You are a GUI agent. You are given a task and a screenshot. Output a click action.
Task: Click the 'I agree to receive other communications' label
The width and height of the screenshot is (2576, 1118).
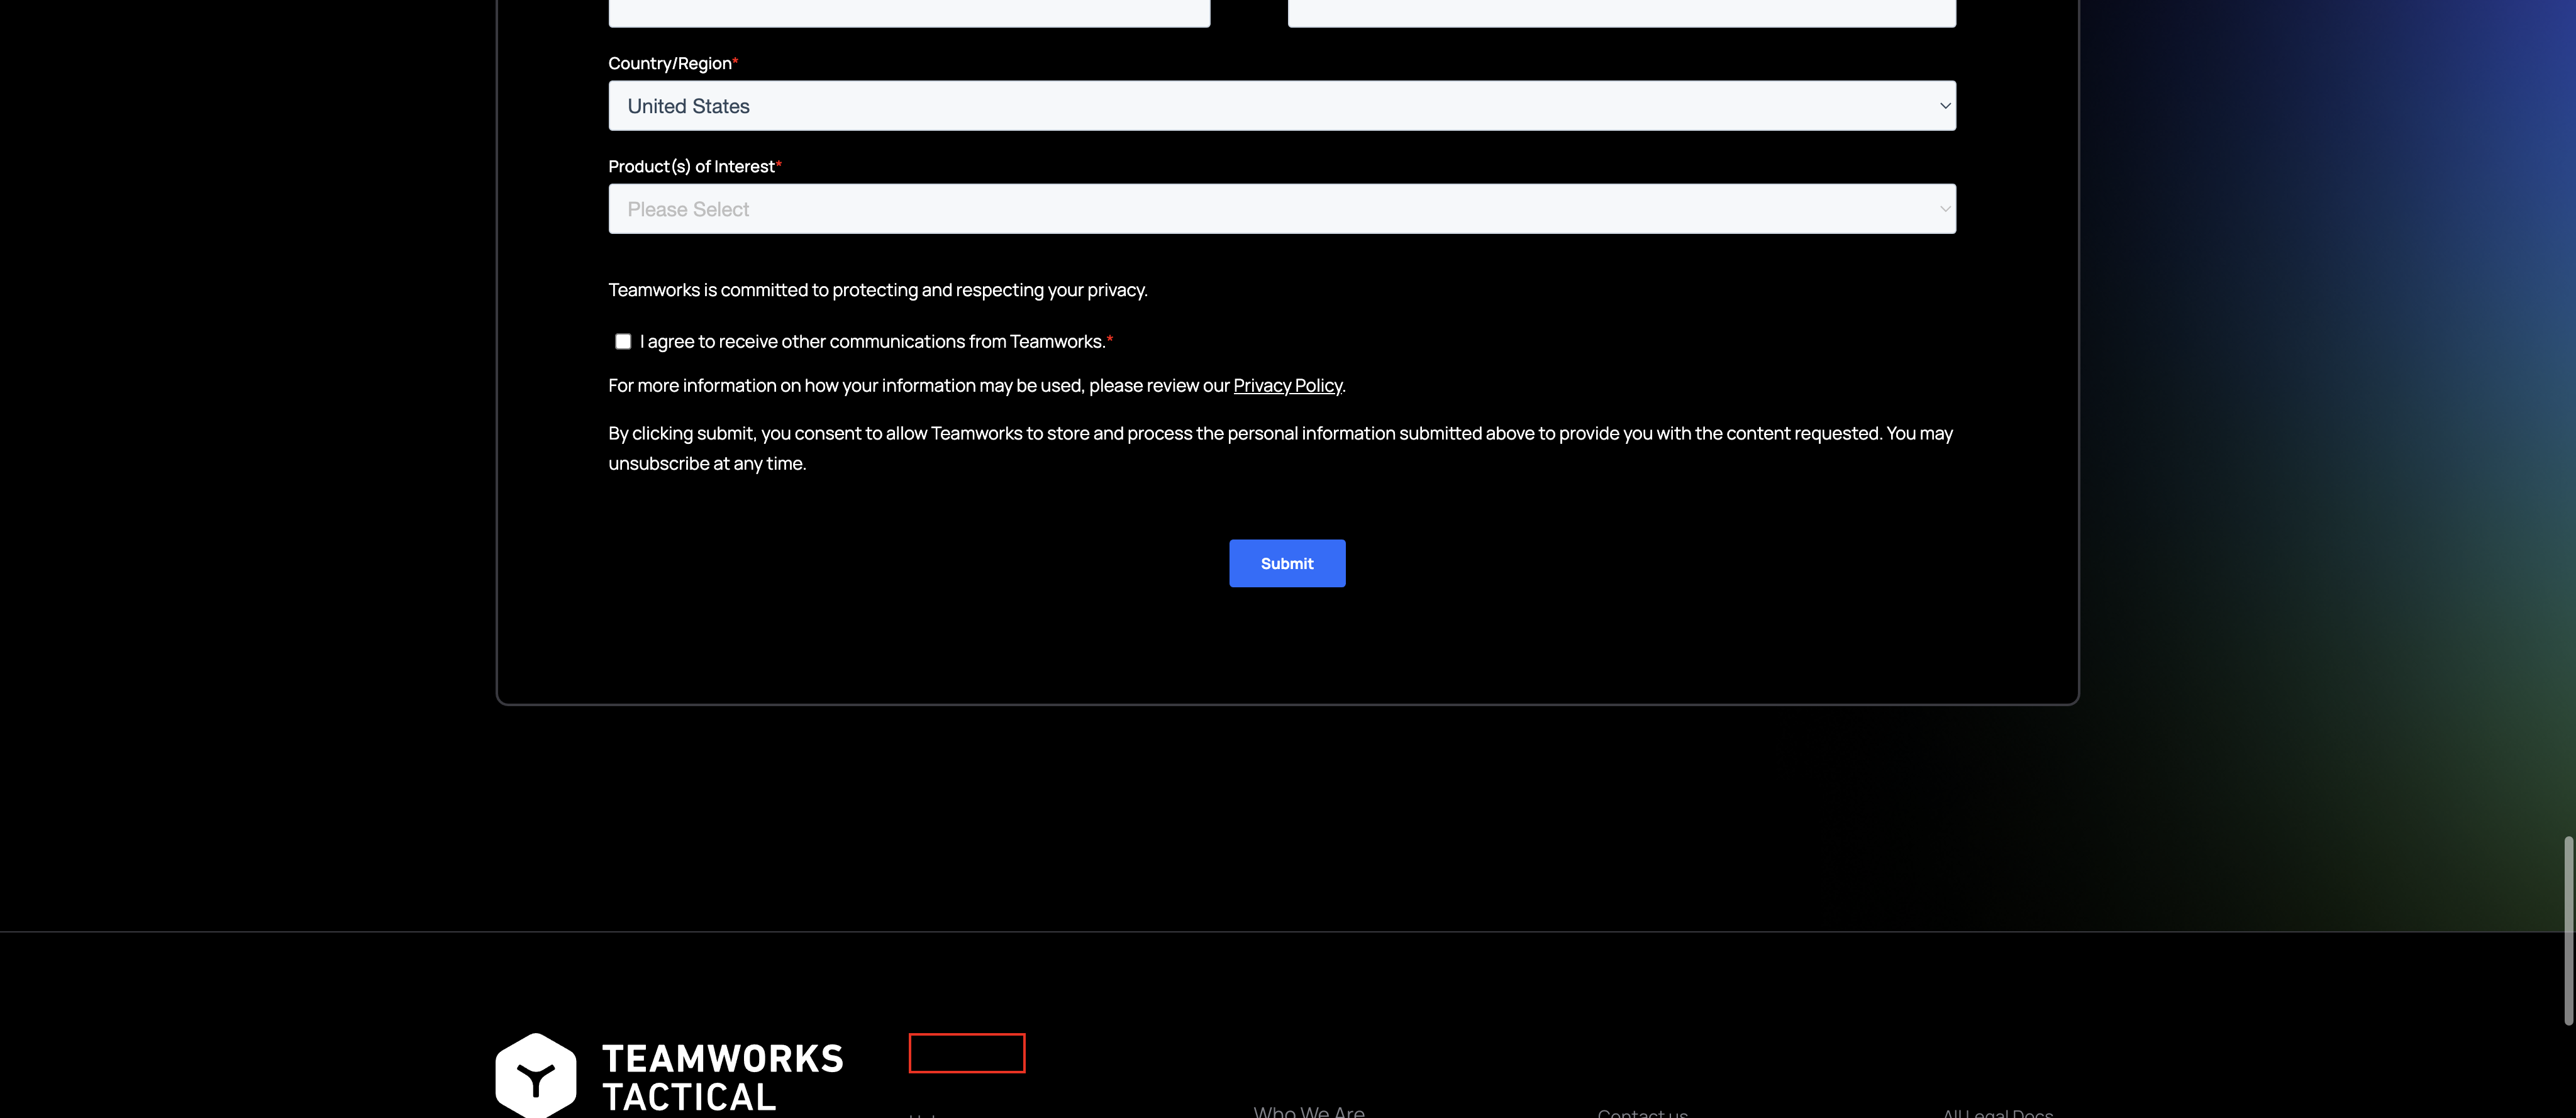[x=872, y=342]
